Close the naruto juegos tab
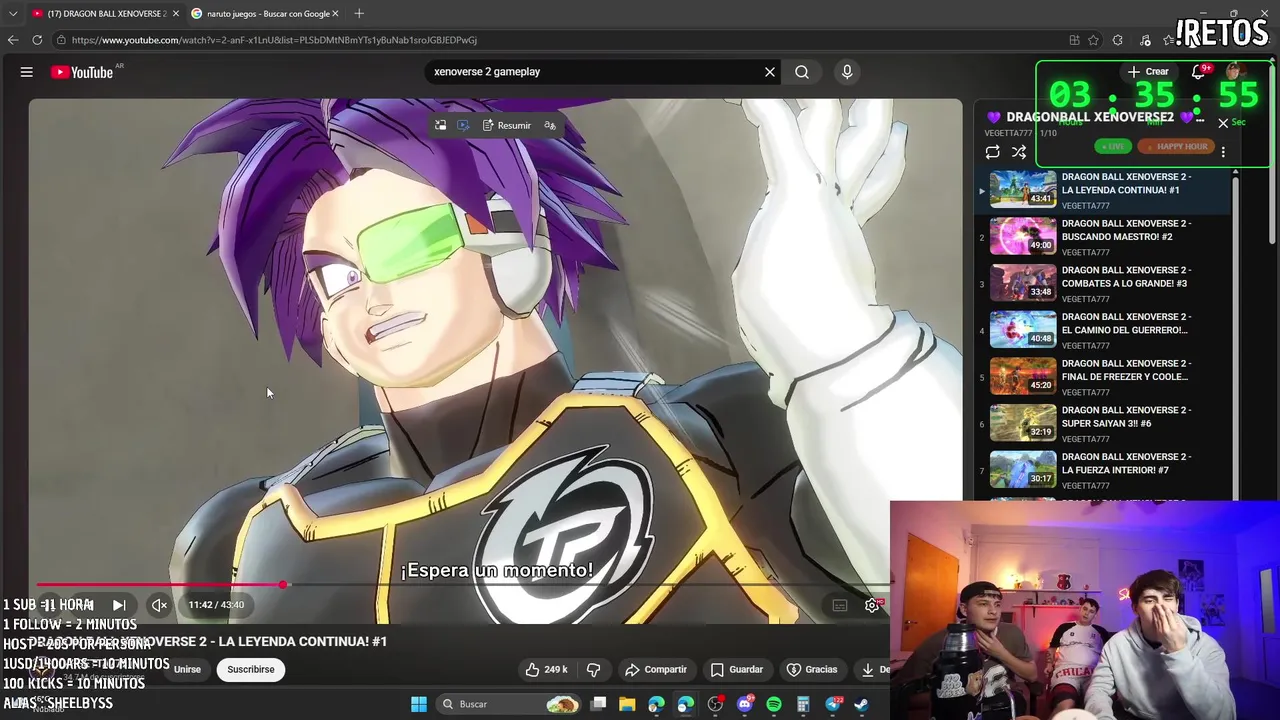Screen dimensions: 1280x720 [x=335, y=14]
